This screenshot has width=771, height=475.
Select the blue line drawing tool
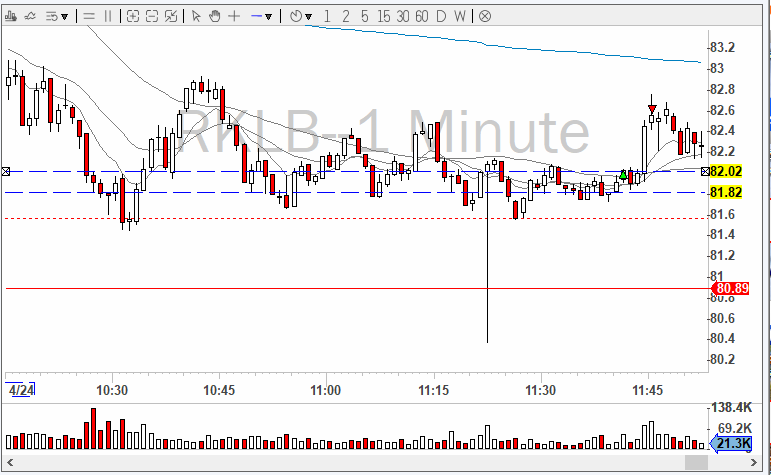[256, 16]
